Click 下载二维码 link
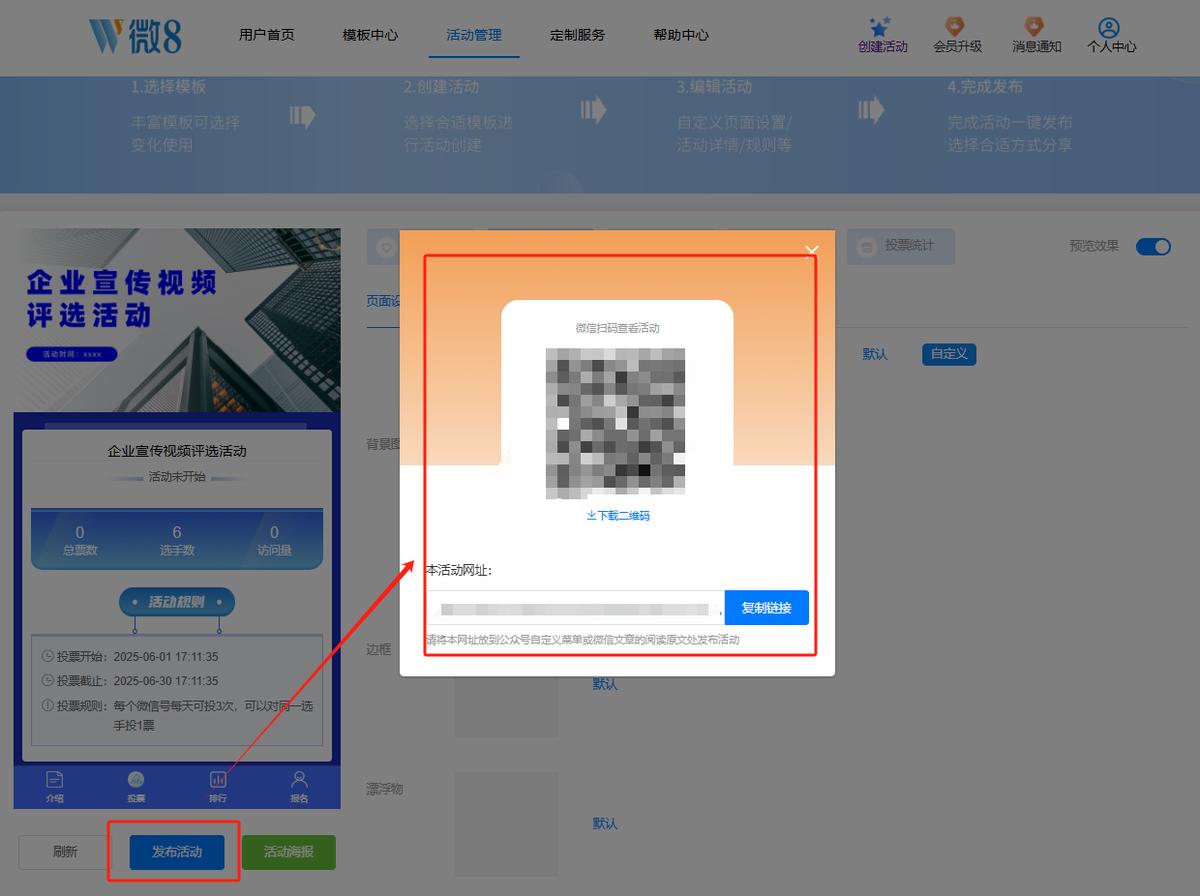1200x896 pixels. (618, 516)
